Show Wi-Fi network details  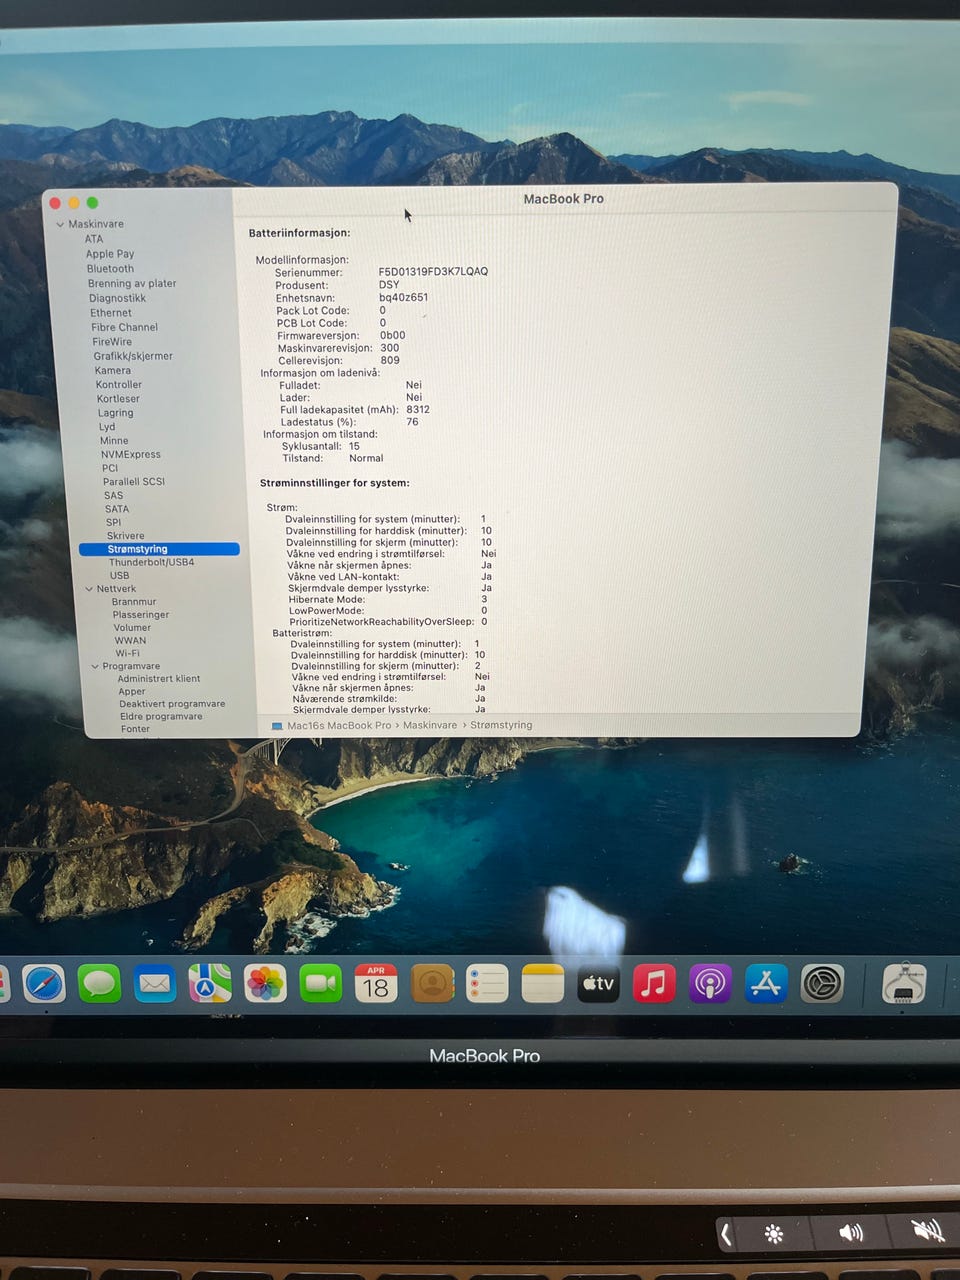(x=127, y=654)
